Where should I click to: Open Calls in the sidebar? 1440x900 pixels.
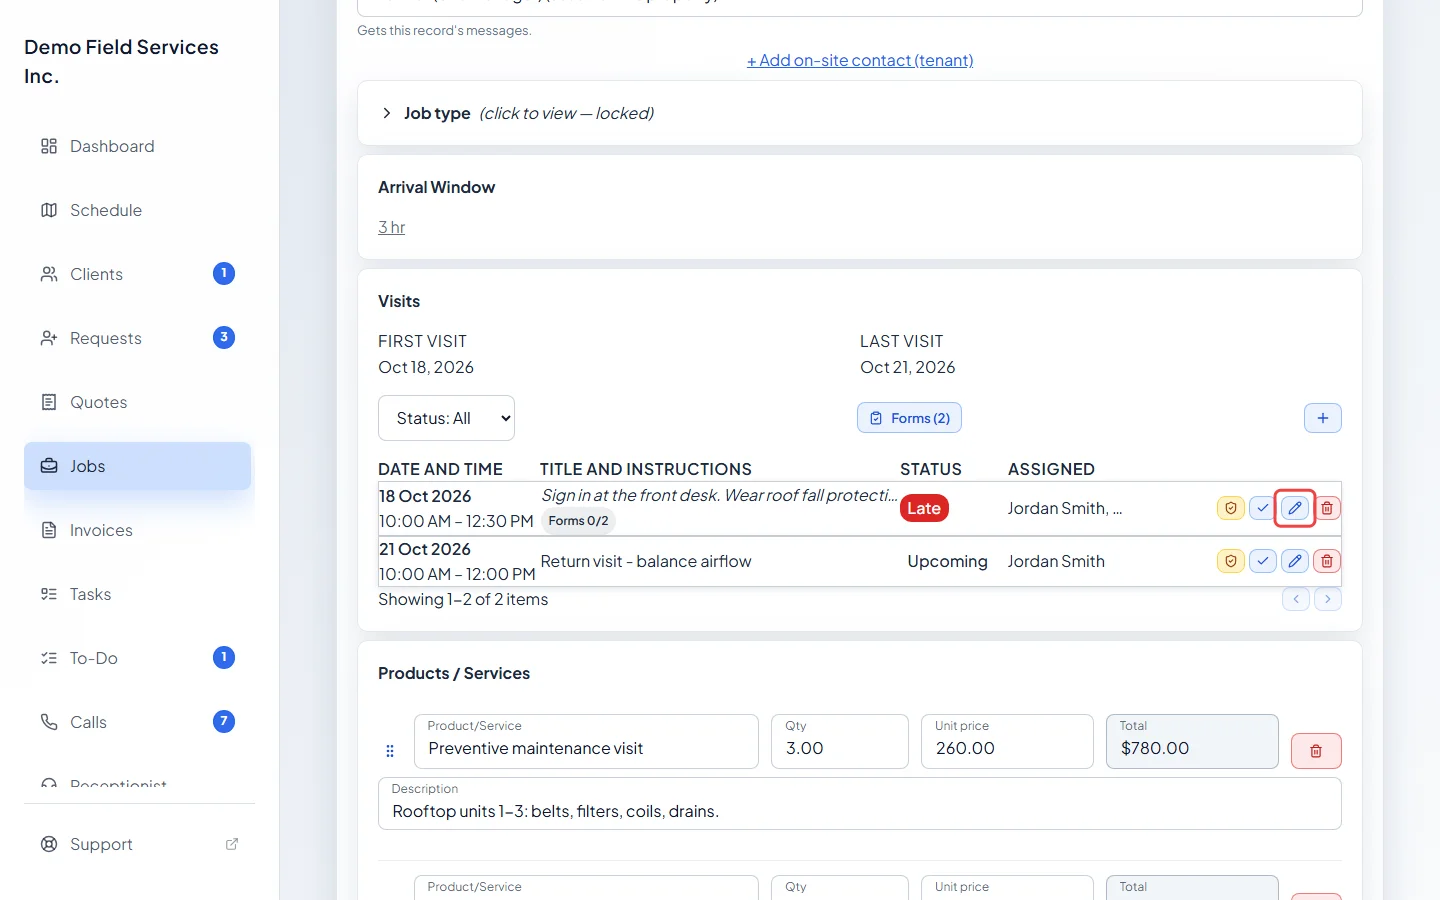click(138, 722)
